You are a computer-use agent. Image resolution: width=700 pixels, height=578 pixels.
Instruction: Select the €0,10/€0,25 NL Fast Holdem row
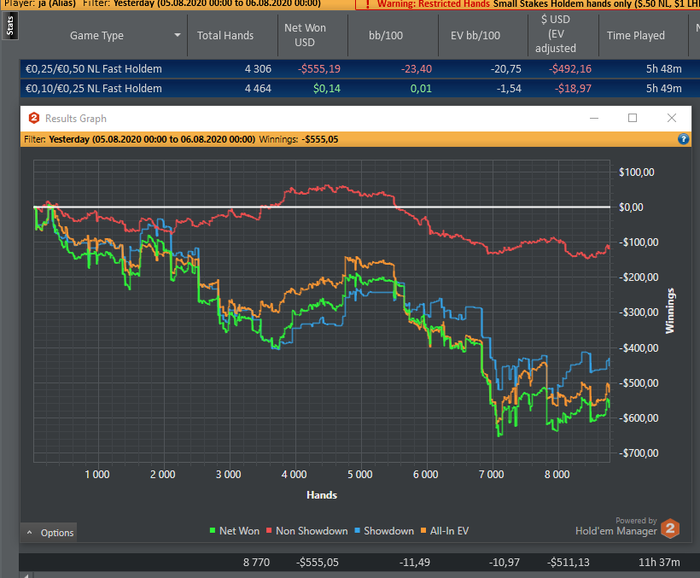360,88
